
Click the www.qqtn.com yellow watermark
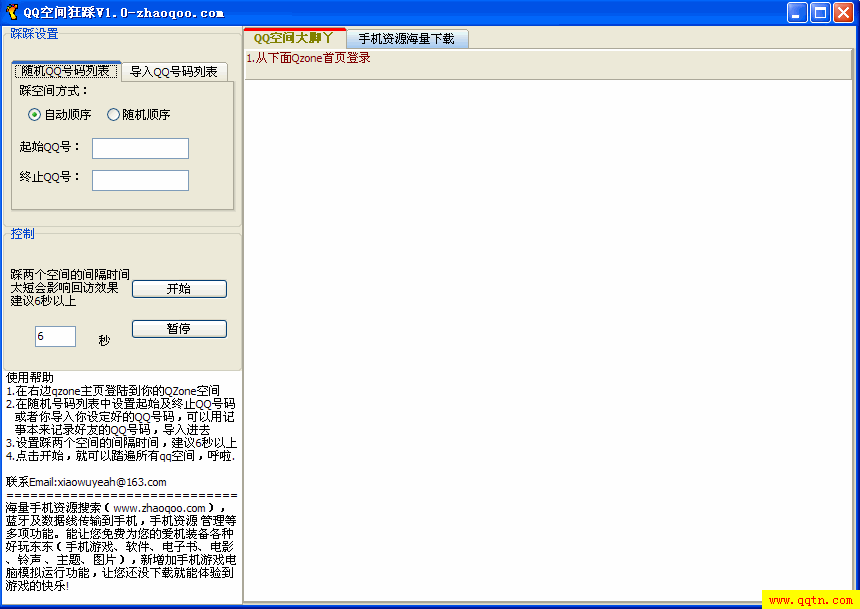click(810, 600)
